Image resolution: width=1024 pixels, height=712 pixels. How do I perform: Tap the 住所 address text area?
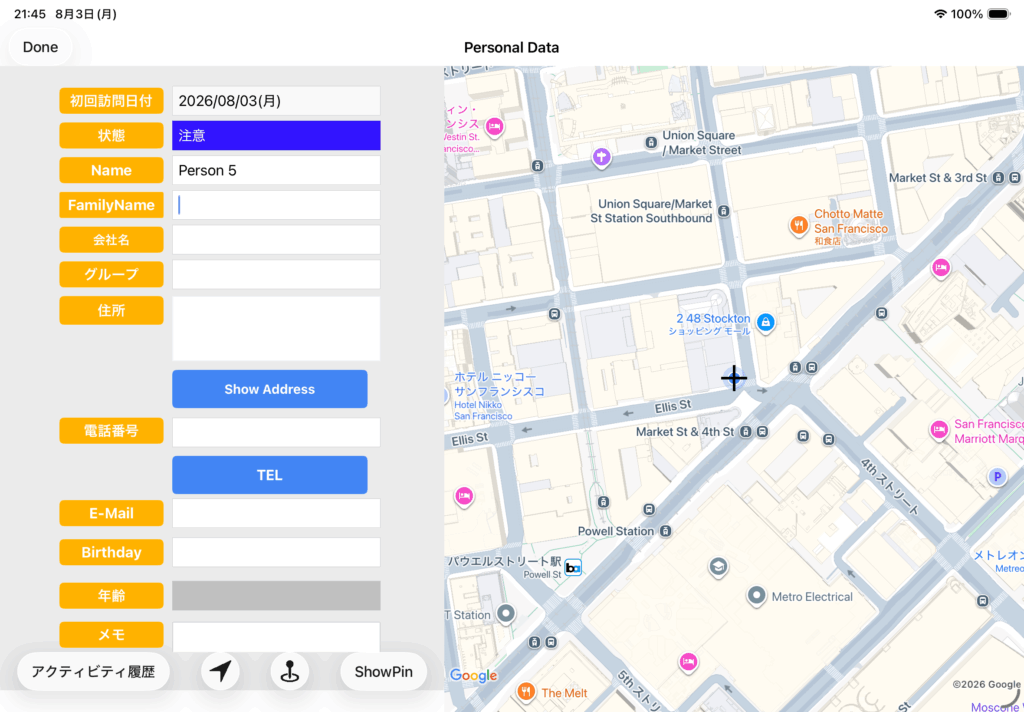276,329
